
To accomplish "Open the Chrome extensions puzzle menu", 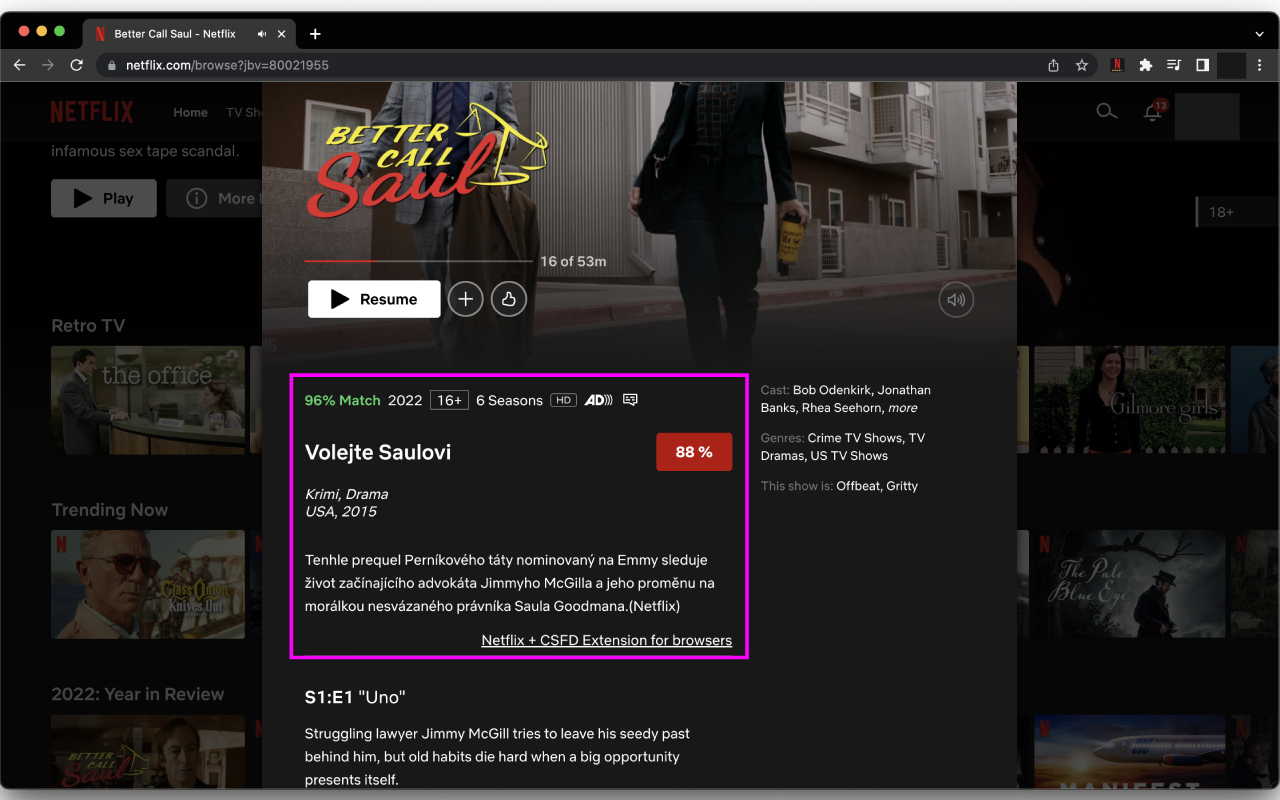I will [1146, 65].
